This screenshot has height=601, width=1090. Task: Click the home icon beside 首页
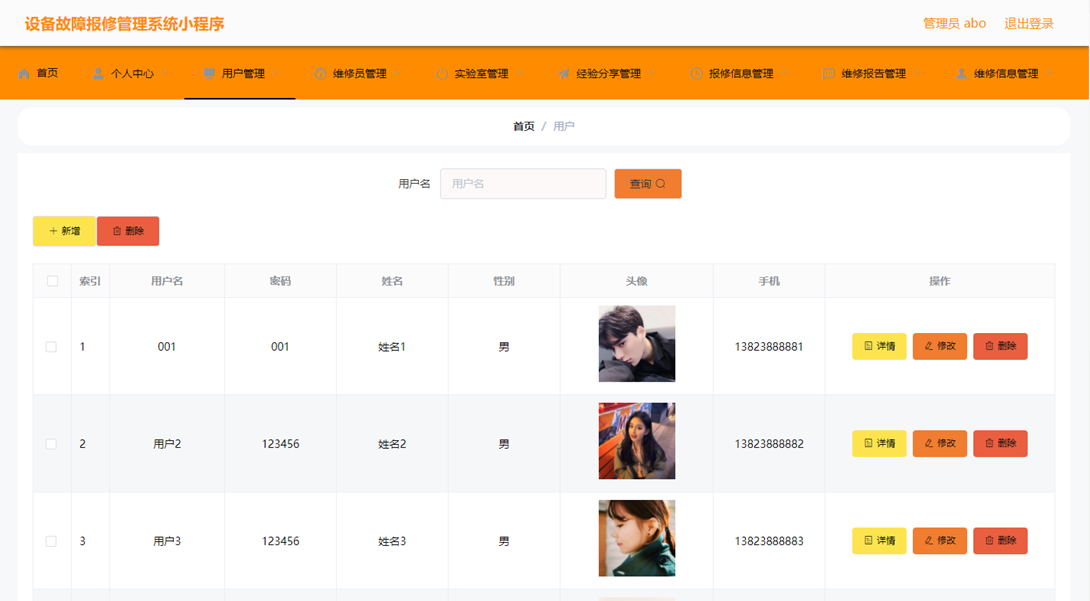coord(24,74)
